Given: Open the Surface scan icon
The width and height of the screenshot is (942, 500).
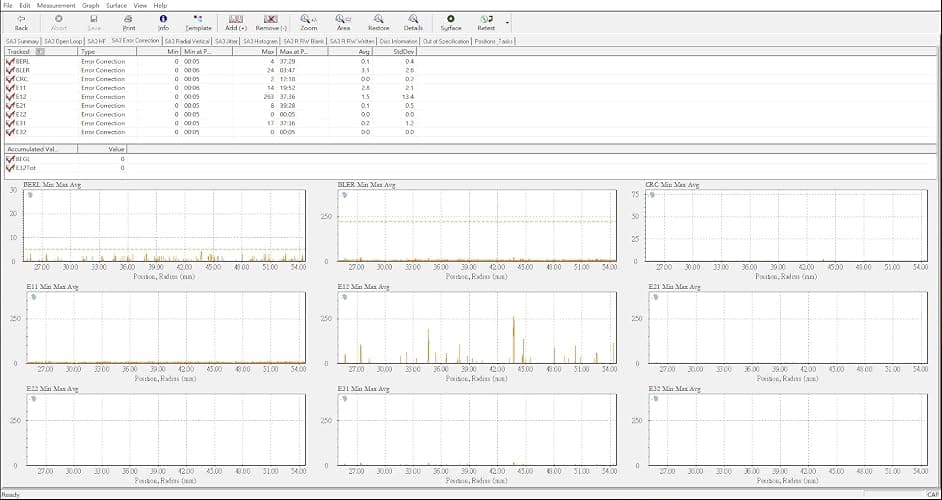Looking at the screenshot, I should point(451,19).
